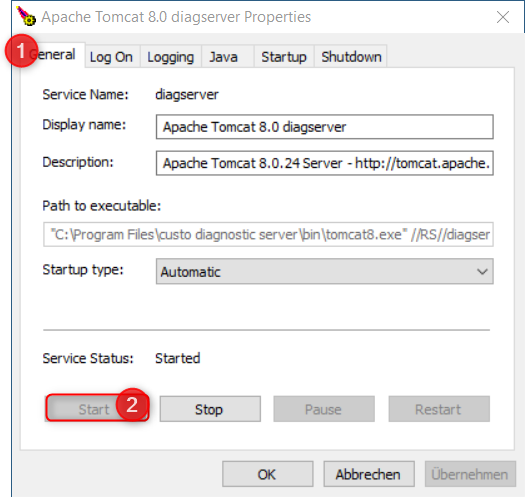Close the Tomcat Properties dialog

tap(503, 17)
